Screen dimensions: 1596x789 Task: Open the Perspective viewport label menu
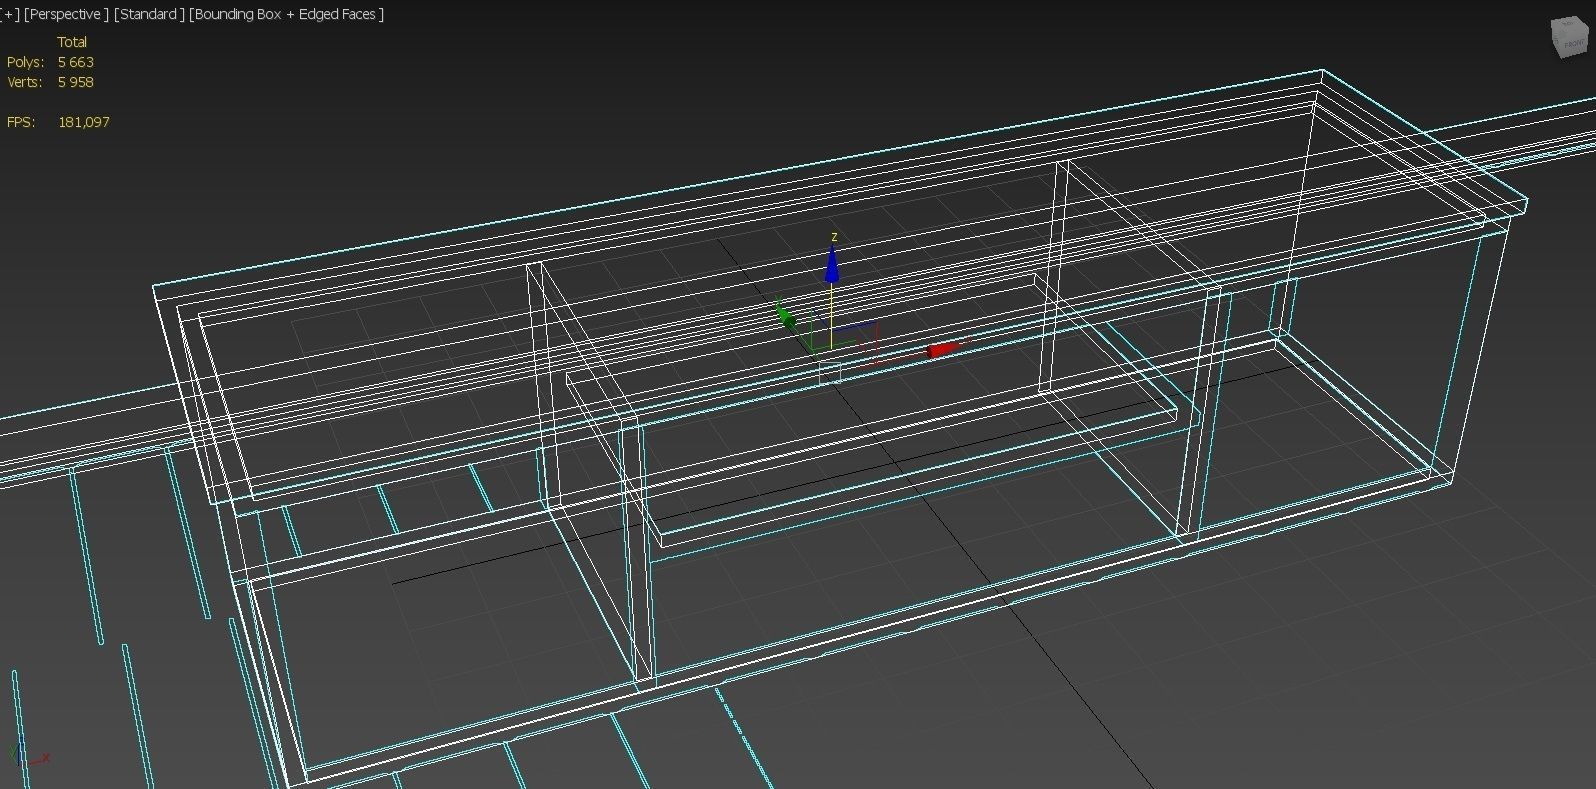67,14
